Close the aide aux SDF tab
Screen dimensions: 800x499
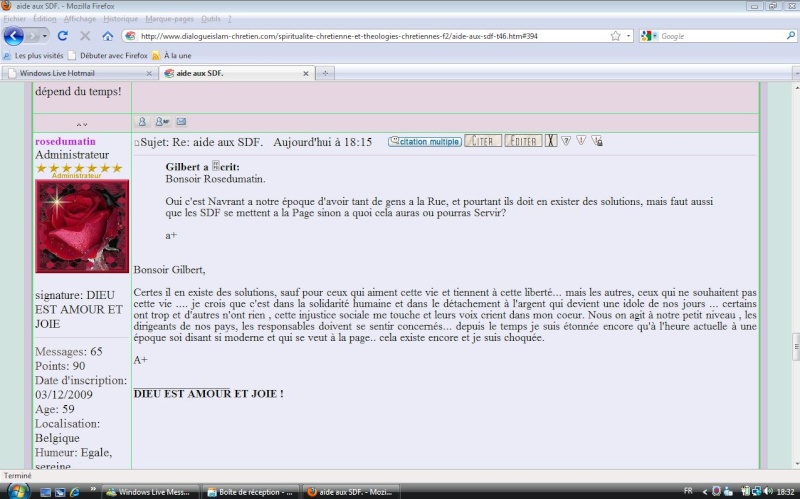pos(306,73)
